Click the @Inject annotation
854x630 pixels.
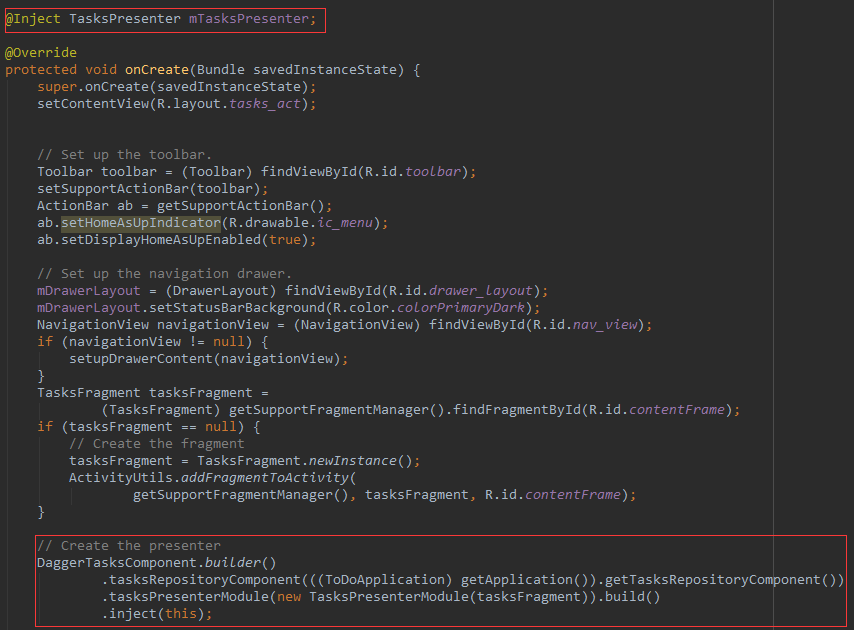33,19
